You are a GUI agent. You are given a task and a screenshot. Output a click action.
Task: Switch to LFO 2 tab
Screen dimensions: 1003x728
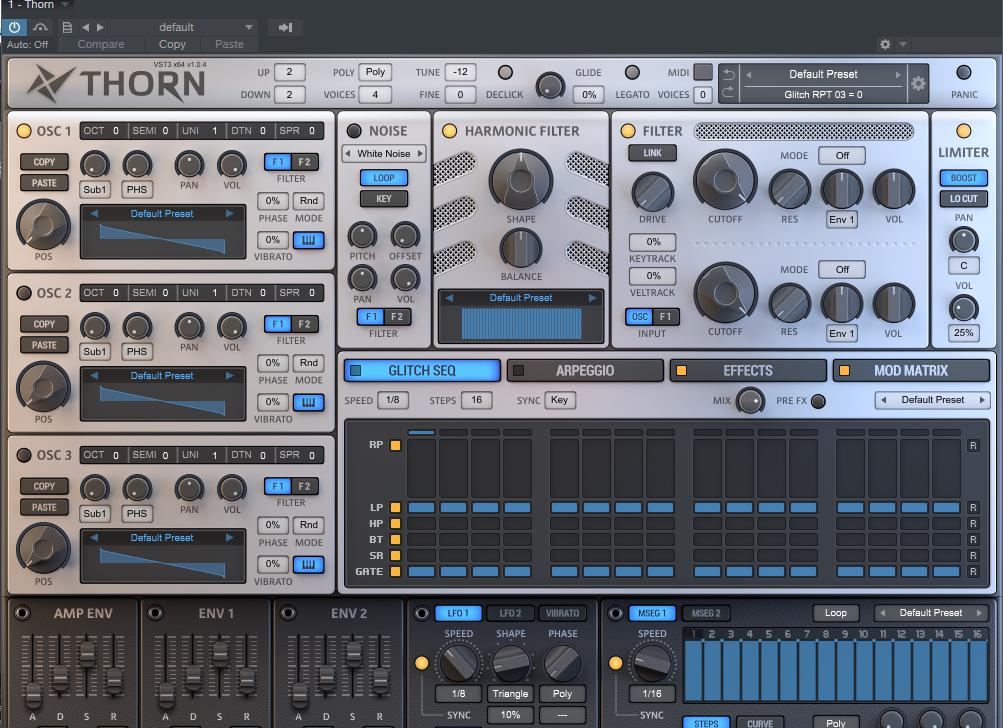[510, 613]
